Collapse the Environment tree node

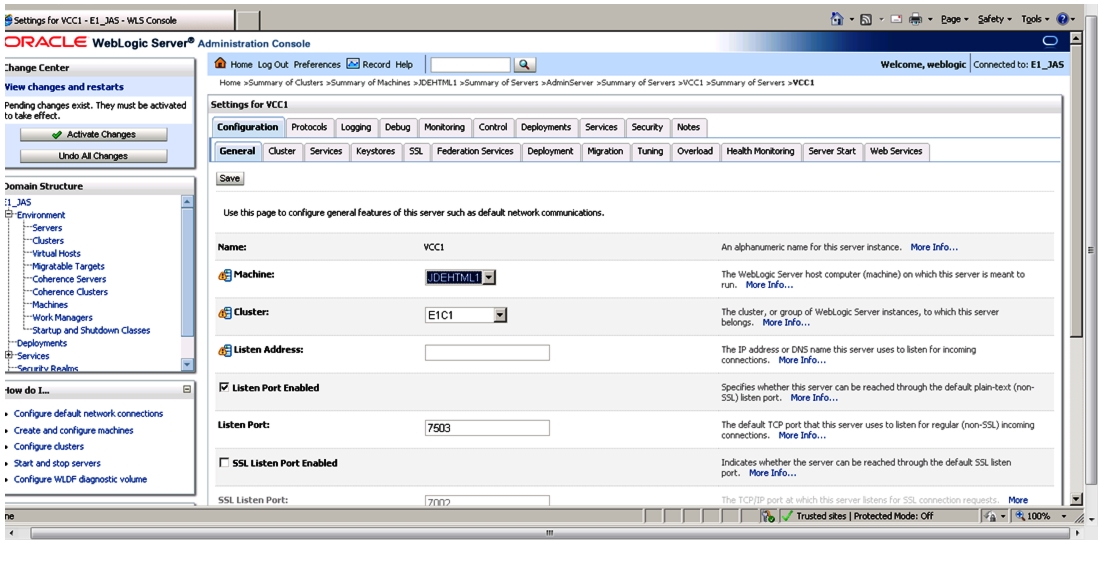(9, 214)
